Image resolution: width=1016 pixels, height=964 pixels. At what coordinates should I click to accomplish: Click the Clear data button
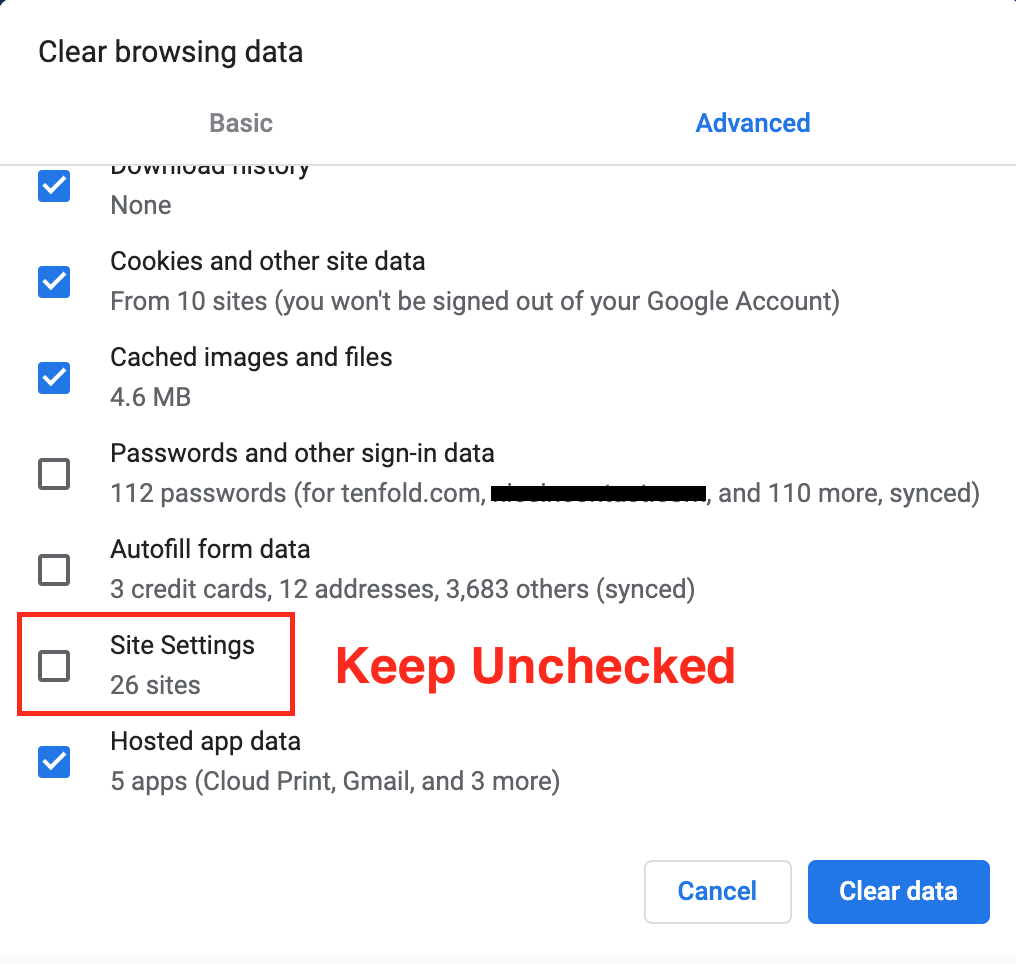point(898,891)
